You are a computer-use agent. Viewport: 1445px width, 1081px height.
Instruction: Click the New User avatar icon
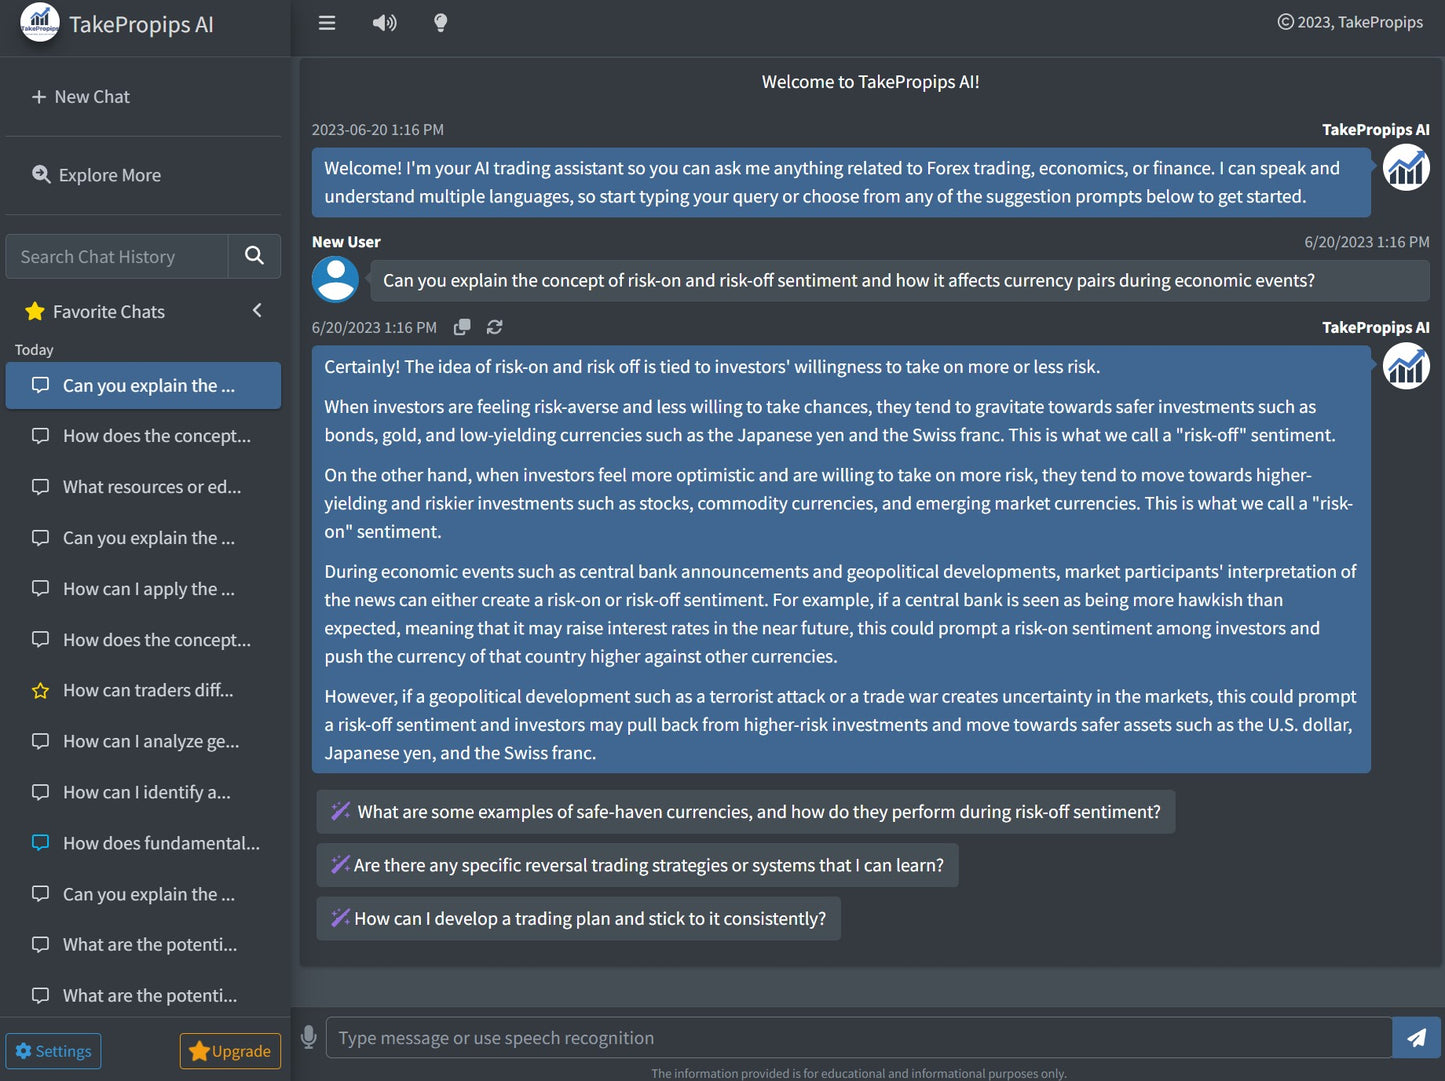pos(335,279)
